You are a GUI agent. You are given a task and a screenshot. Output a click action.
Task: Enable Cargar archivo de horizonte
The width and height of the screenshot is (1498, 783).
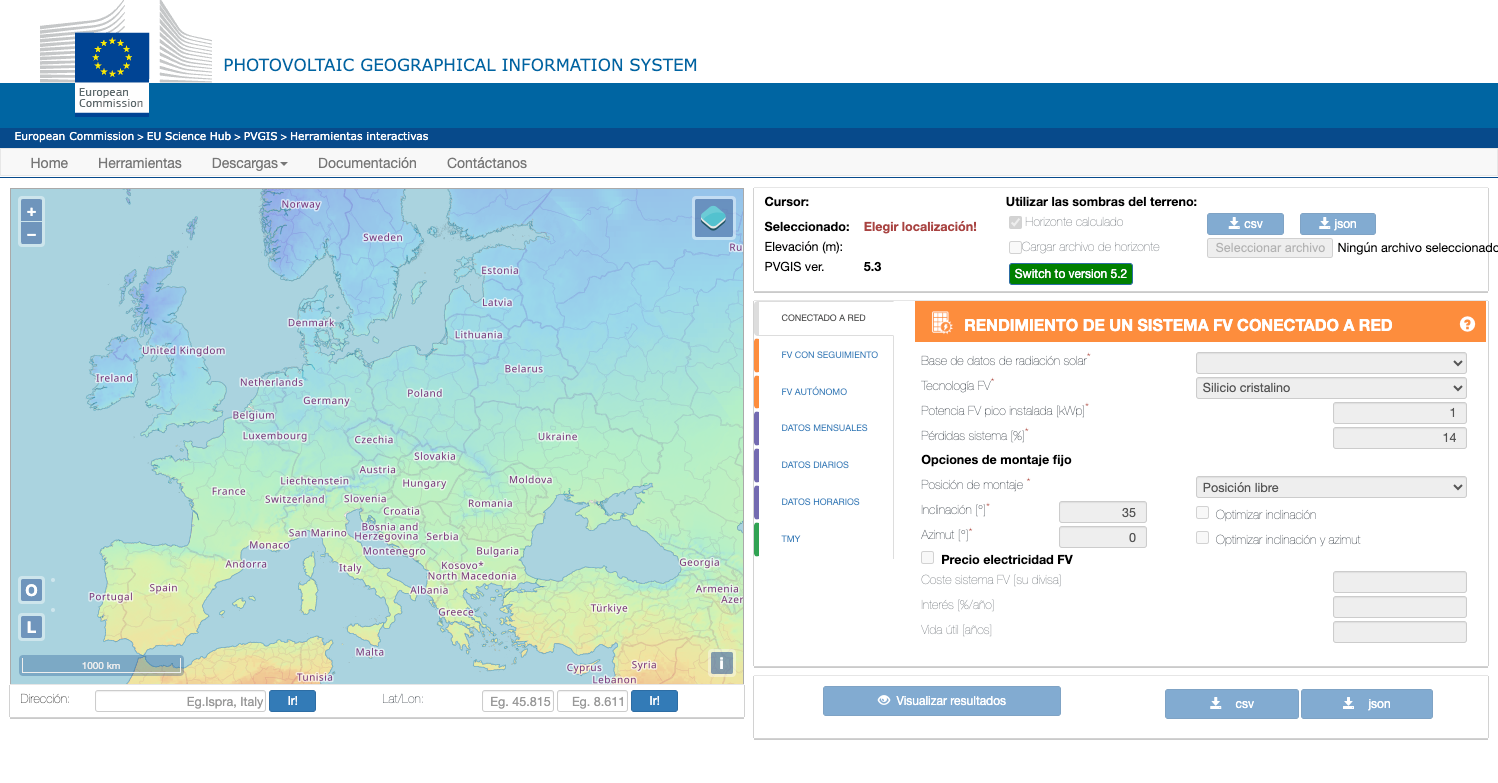(x=1015, y=246)
